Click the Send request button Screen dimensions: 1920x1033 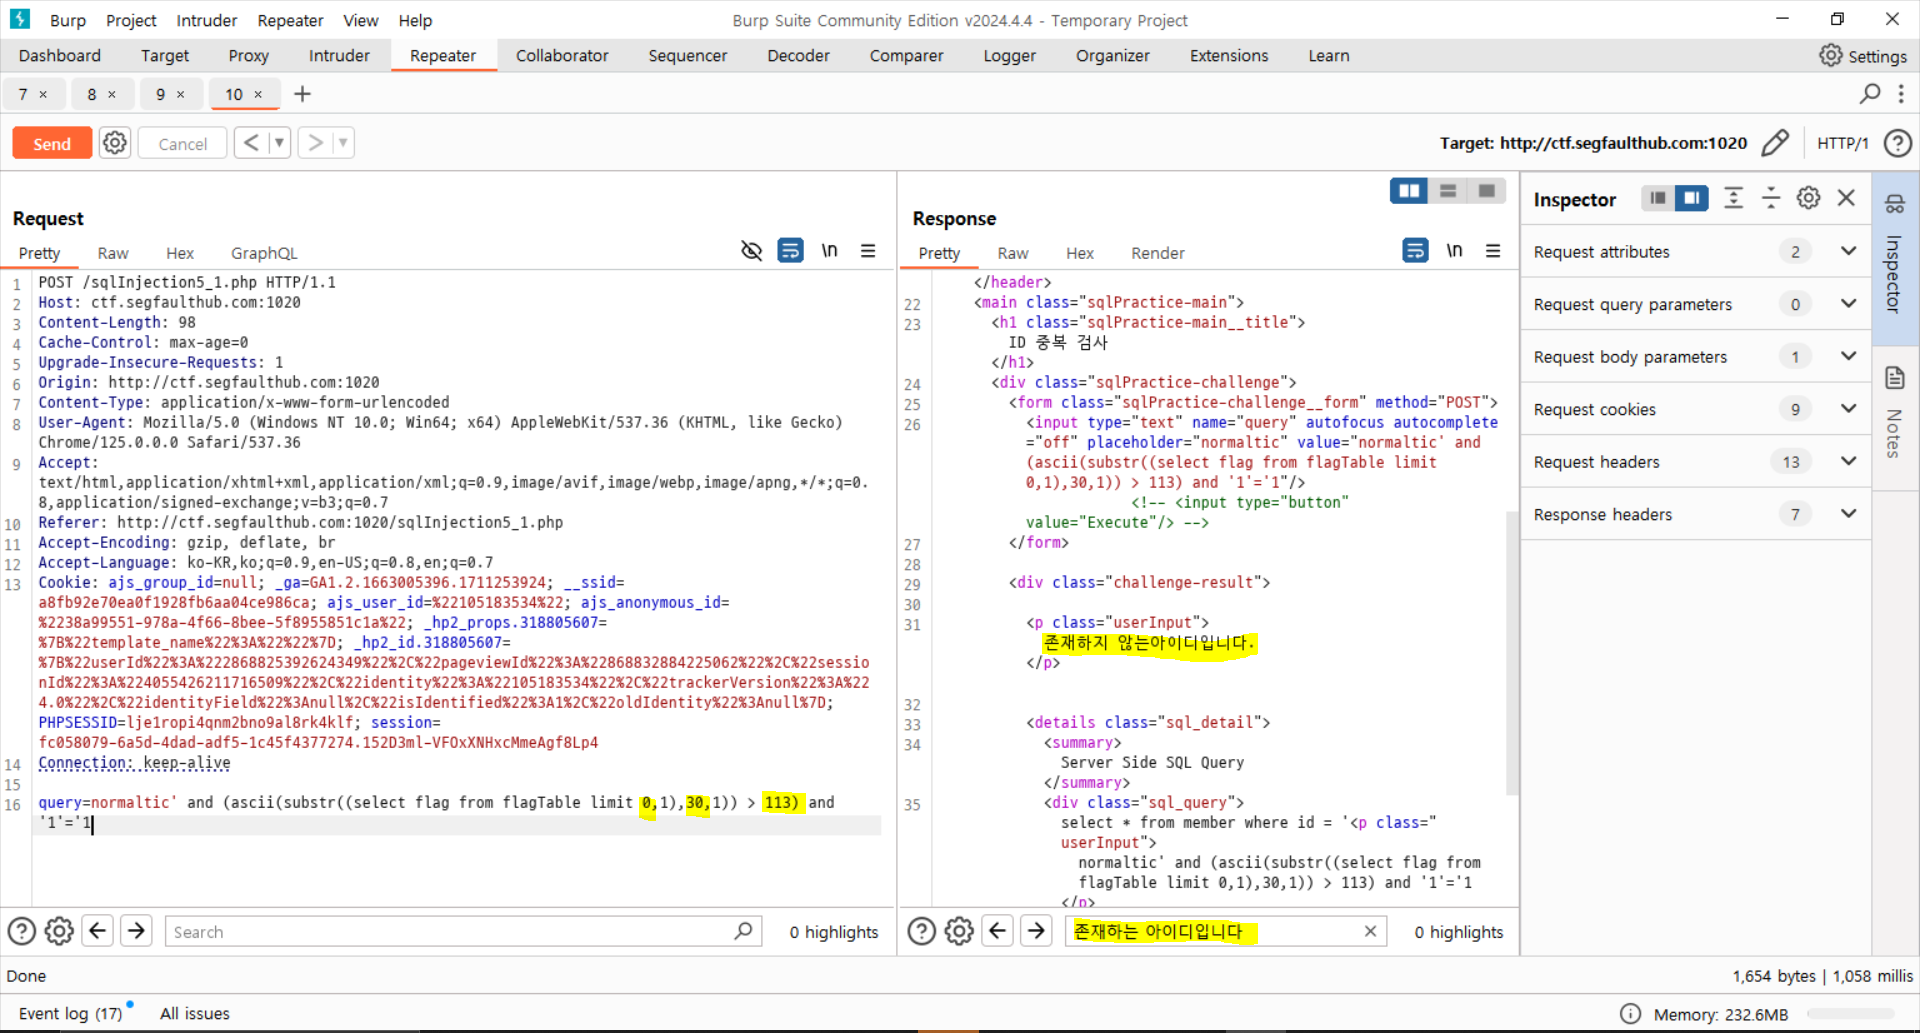(x=52, y=143)
